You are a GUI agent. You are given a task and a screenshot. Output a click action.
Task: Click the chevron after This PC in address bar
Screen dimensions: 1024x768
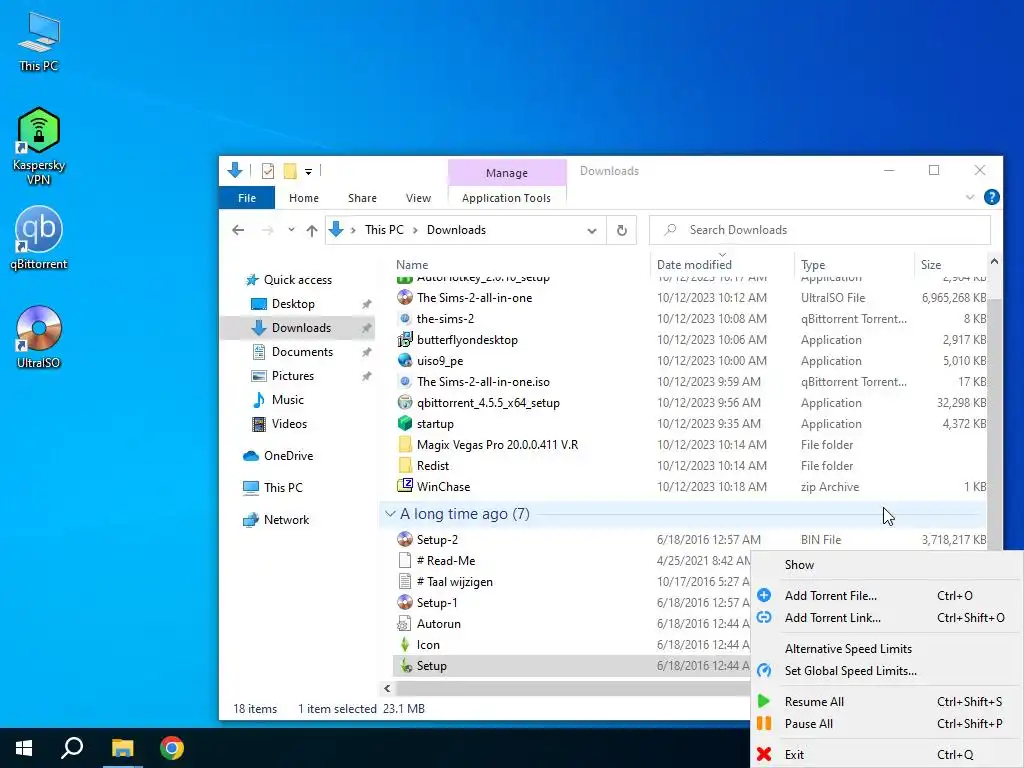pyautogui.click(x=415, y=230)
